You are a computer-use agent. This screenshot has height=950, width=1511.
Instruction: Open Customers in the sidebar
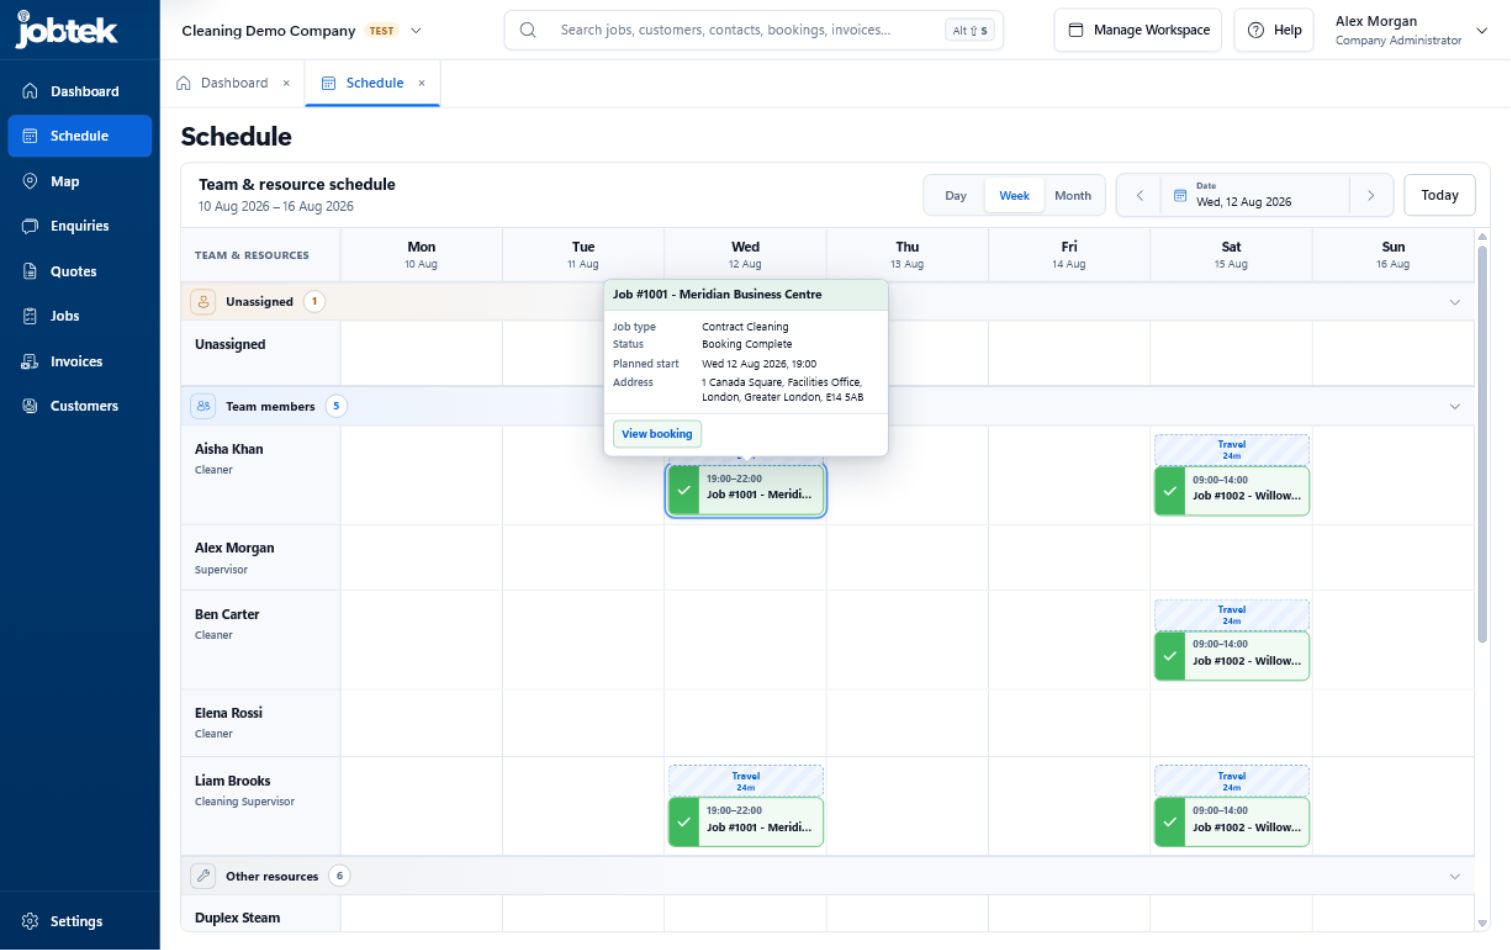[x=80, y=406]
